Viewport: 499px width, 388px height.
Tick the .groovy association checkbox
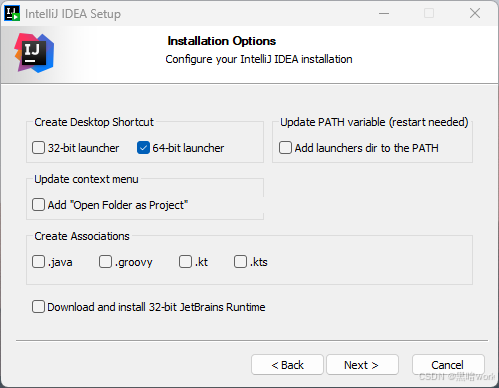coord(105,262)
